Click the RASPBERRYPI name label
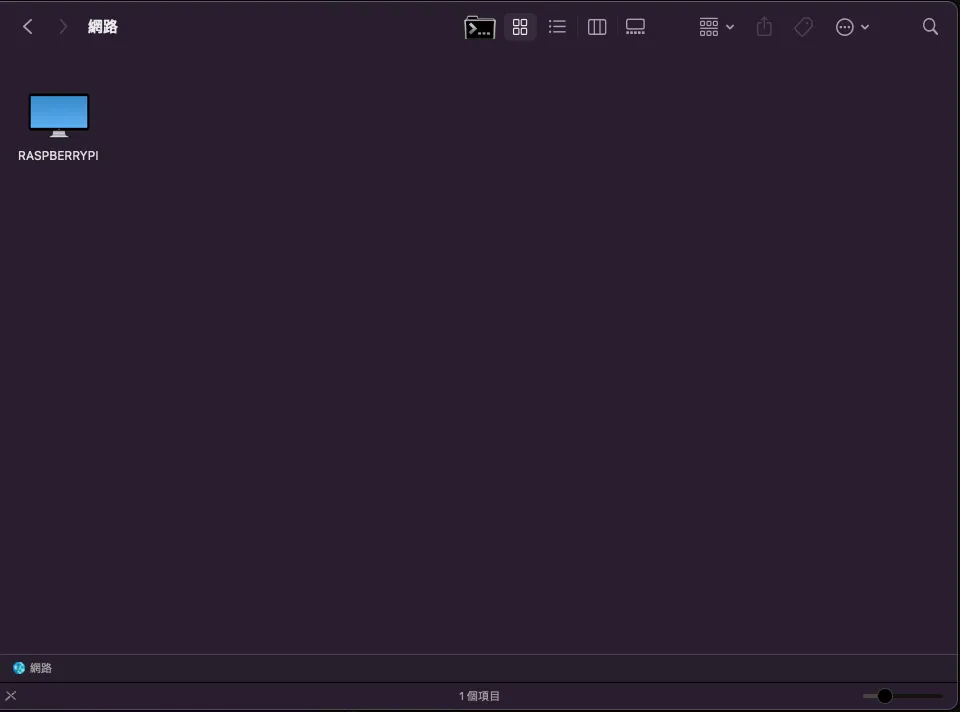Viewport: 960px width, 712px height. click(x=58, y=156)
